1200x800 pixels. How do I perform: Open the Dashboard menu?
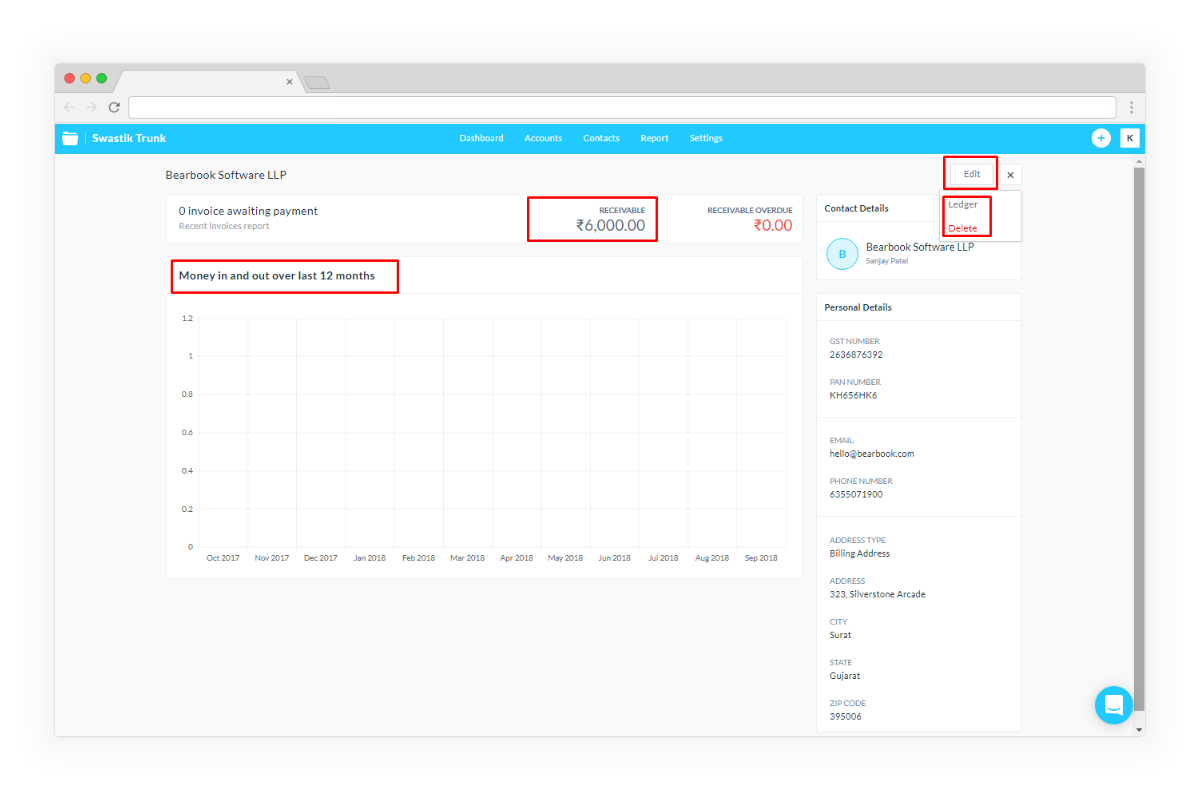click(481, 138)
